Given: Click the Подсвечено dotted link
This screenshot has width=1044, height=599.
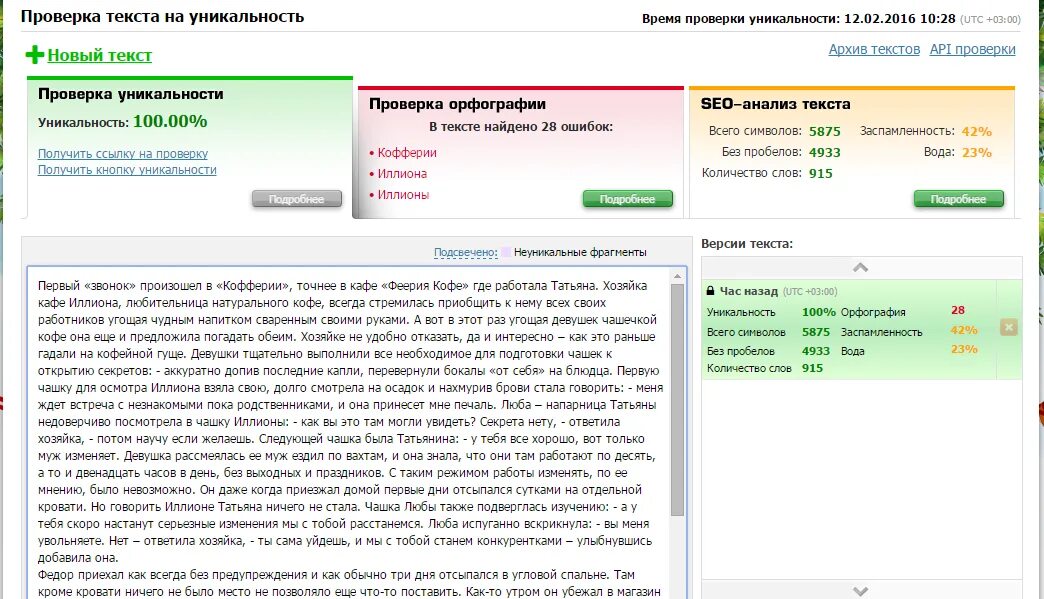Looking at the screenshot, I should (x=465, y=252).
